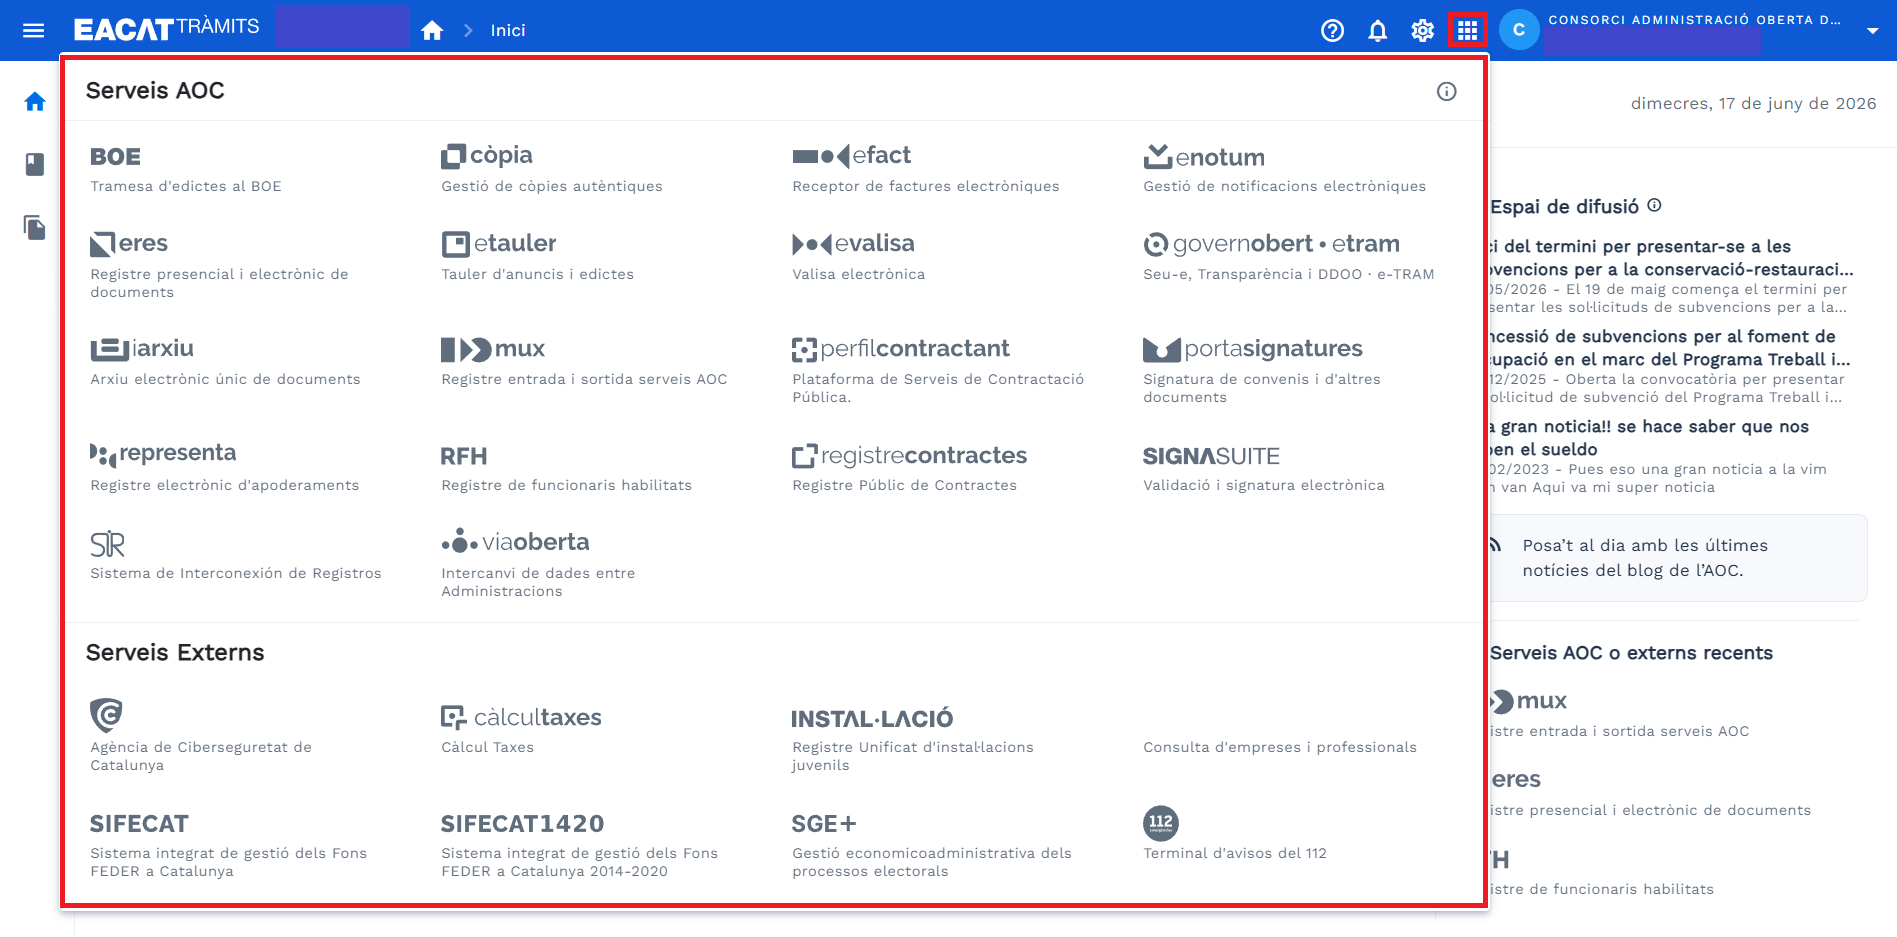Click the user avatar letter C
The width and height of the screenshot is (1897, 937).
1518,30
